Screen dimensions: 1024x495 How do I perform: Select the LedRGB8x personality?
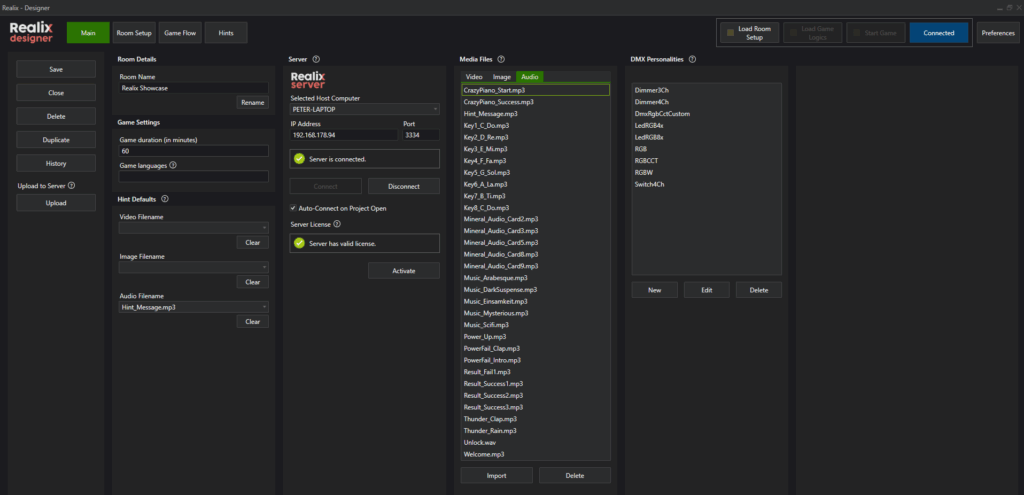pyautogui.click(x=707, y=137)
